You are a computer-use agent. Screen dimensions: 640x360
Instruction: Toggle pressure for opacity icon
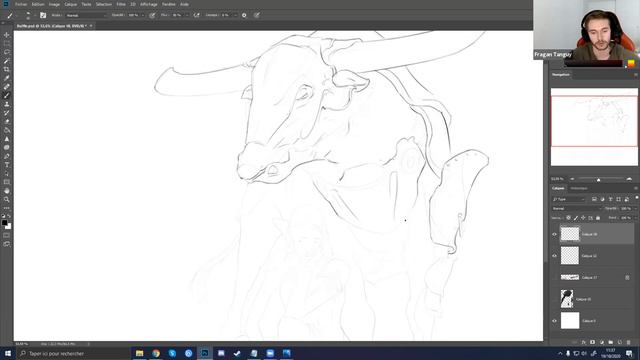[152, 15]
